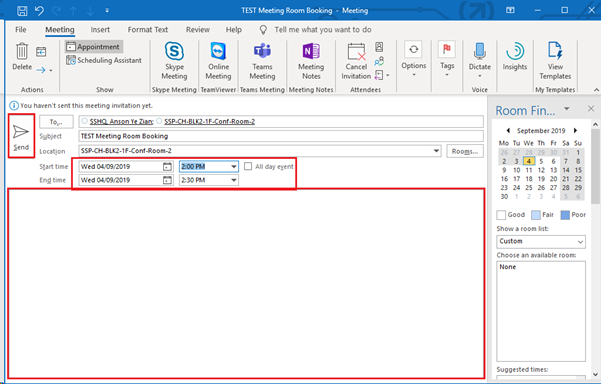Open Room Finder pane options arrow
The width and height of the screenshot is (601, 384).
[567, 109]
